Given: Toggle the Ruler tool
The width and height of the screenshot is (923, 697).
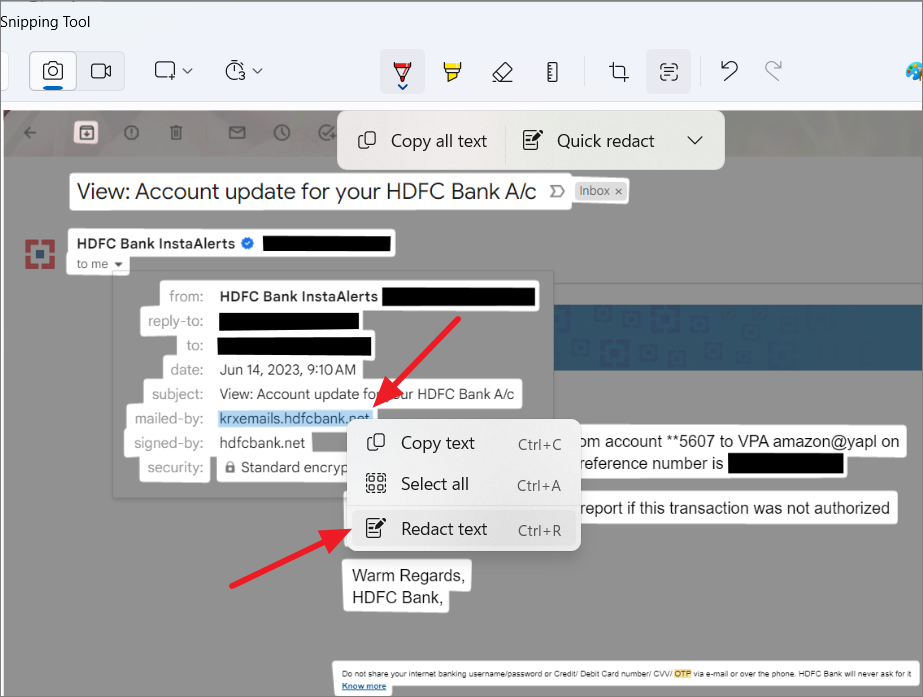Looking at the screenshot, I should click(552, 72).
